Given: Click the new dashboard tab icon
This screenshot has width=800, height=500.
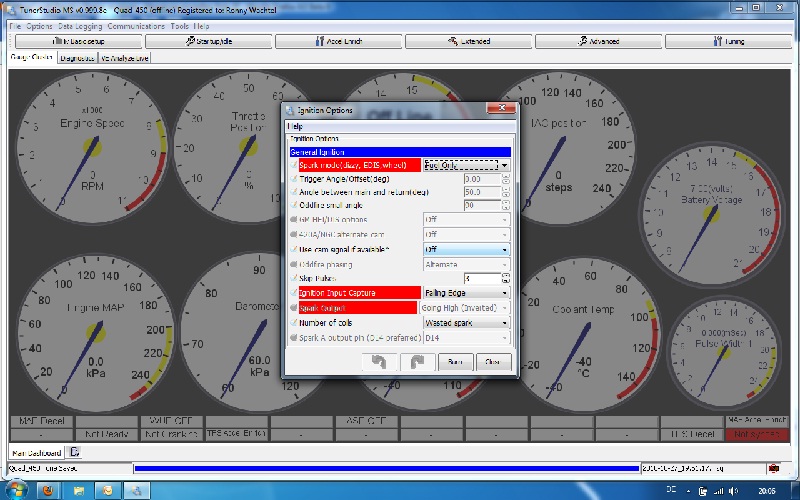Looking at the screenshot, I should click(74, 452).
